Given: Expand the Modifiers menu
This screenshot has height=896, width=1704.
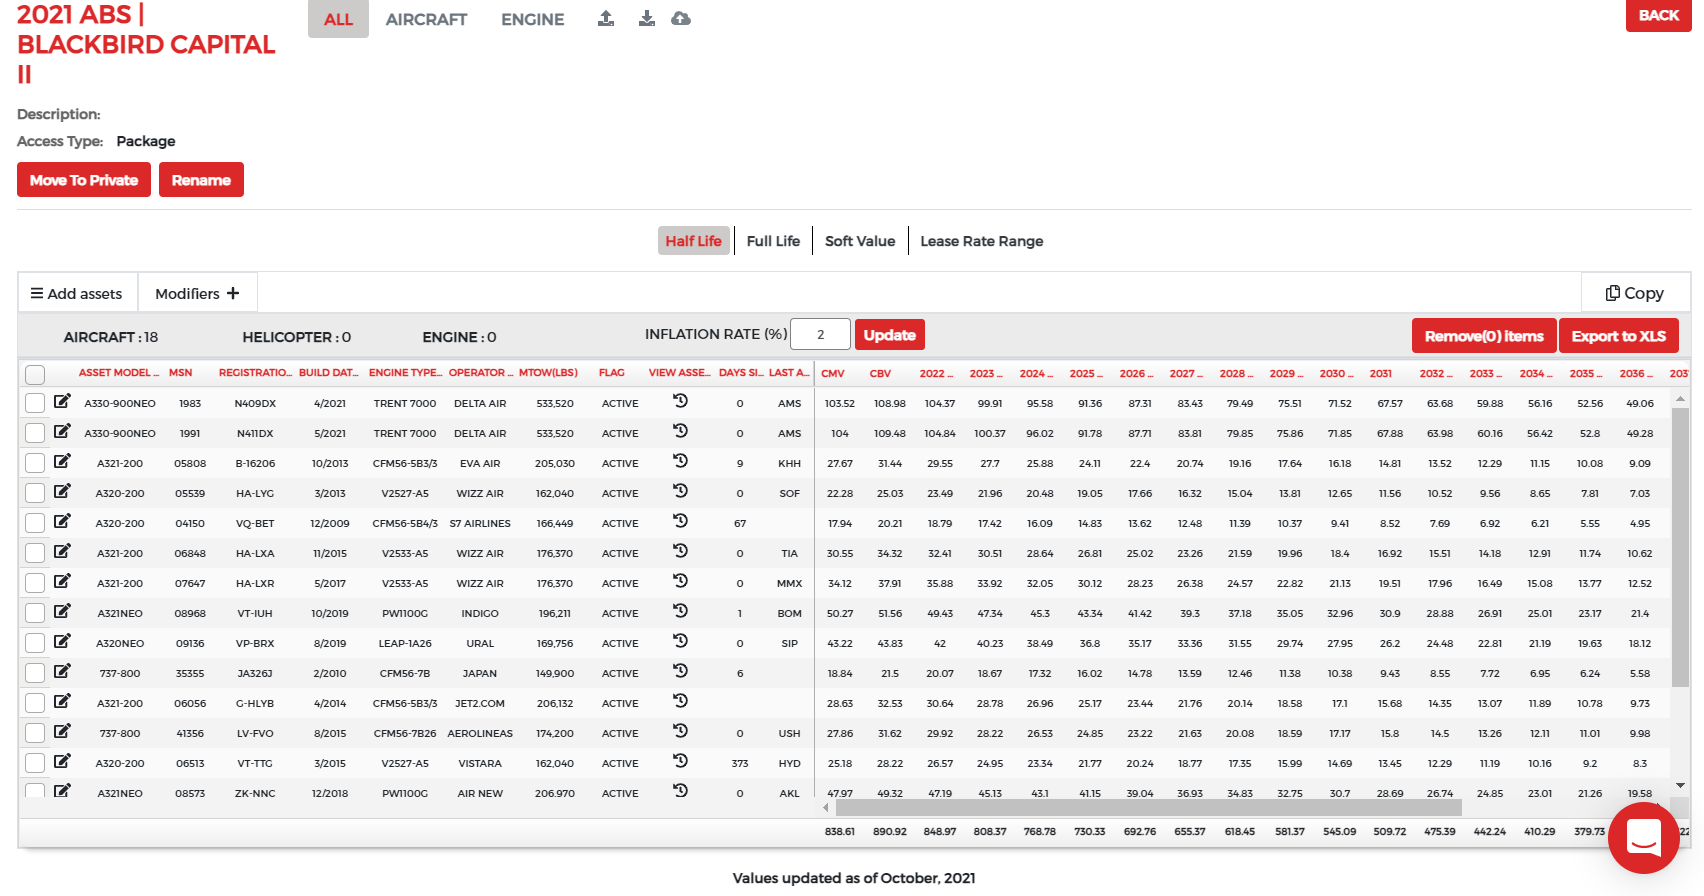Looking at the screenshot, I should pyautogui.click(x=197, y=293).
